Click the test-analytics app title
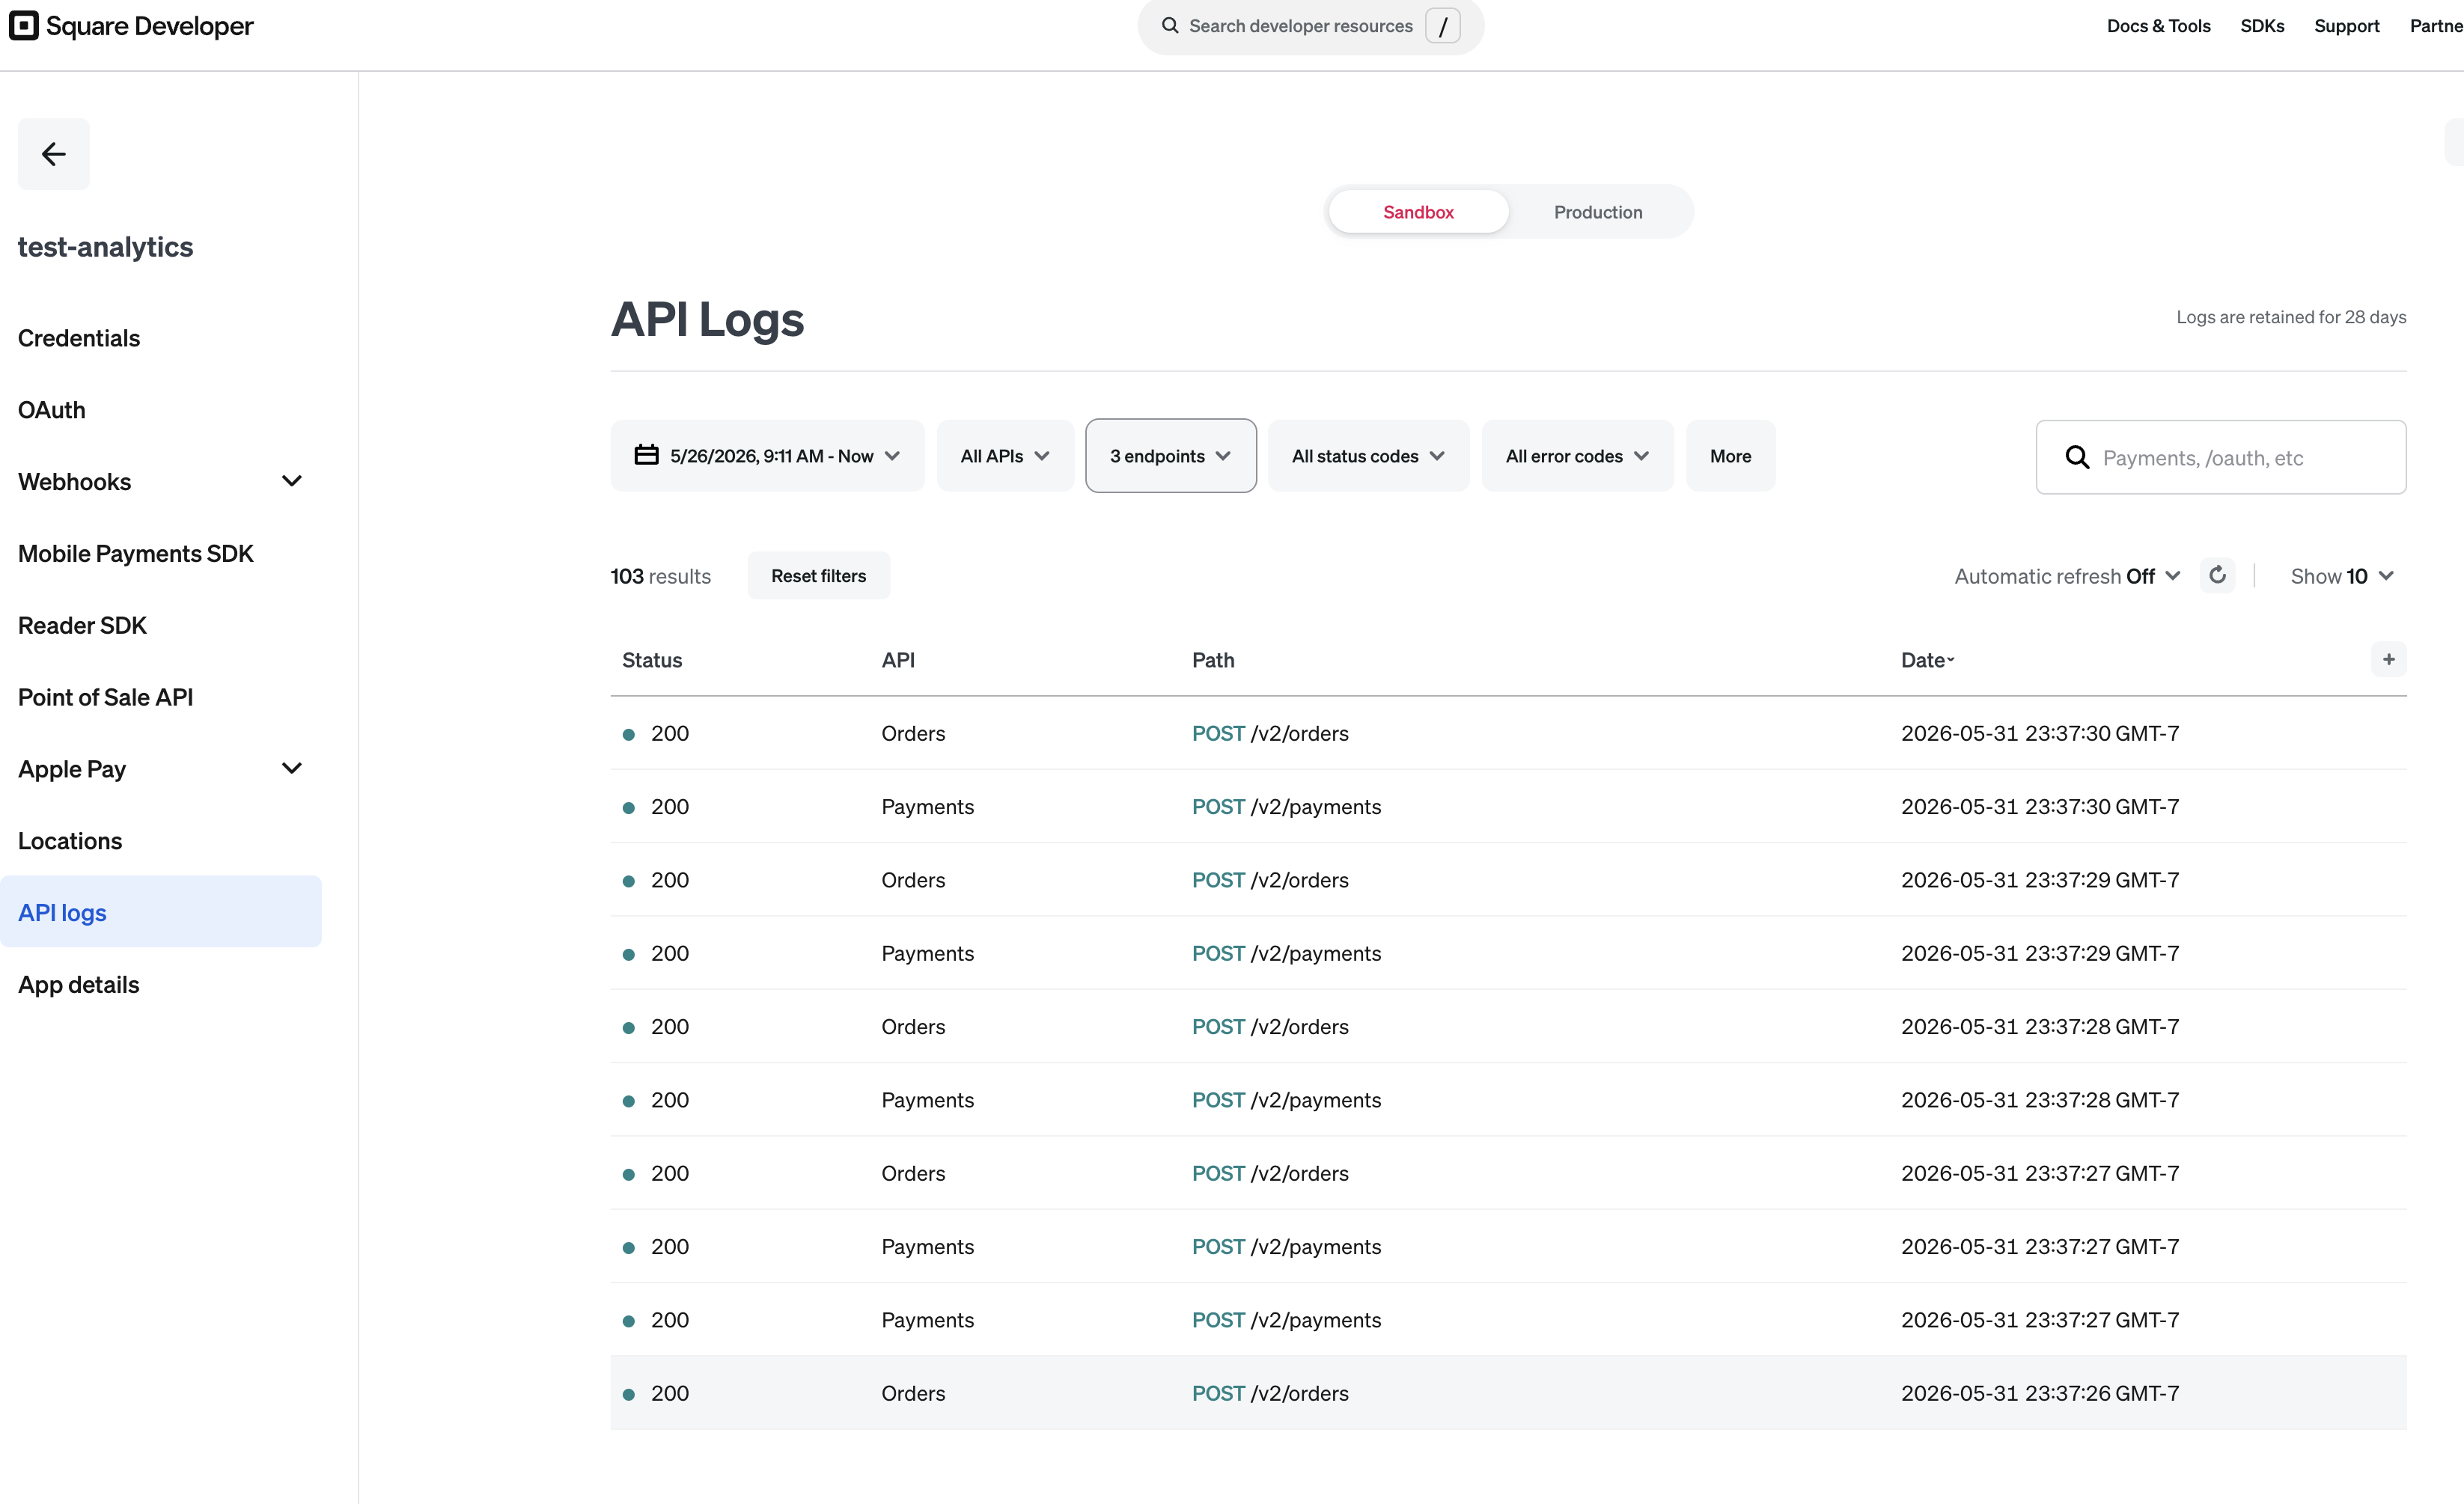The width and height of the screenshot is (2464, 1504). [x=105, y=247]
